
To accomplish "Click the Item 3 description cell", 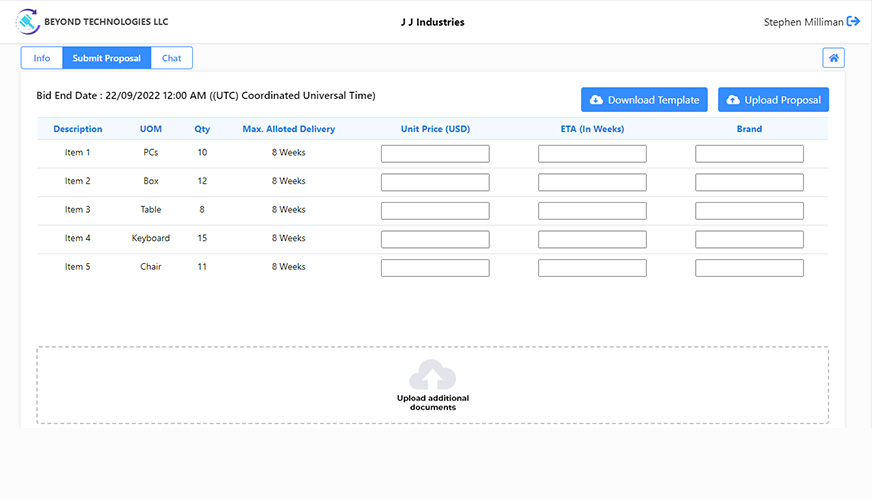I will click(x=77, y=210).
